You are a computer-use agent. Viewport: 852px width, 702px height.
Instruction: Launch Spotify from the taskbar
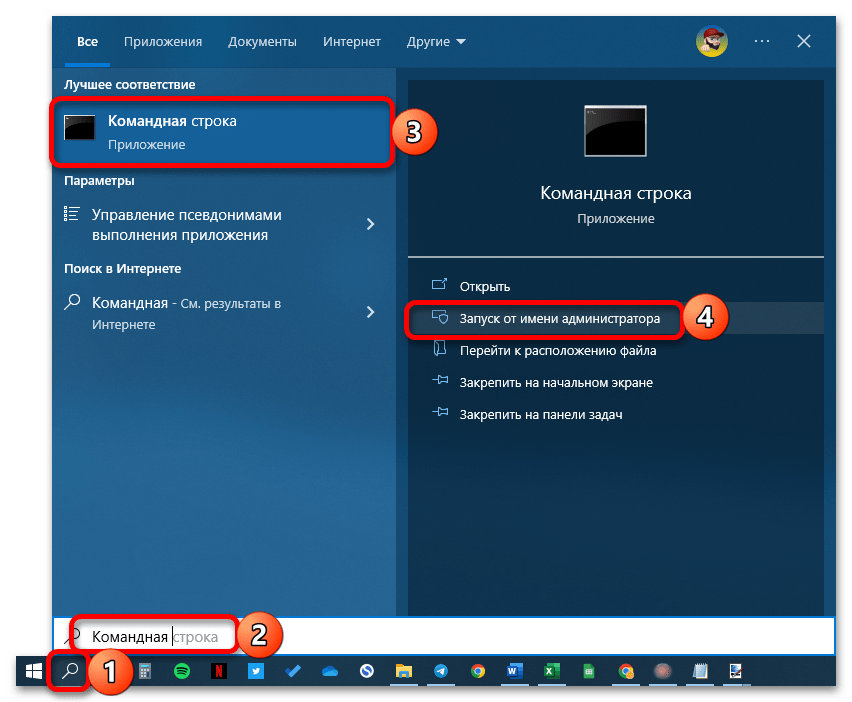pyautogui.click(x=182, y=671)
